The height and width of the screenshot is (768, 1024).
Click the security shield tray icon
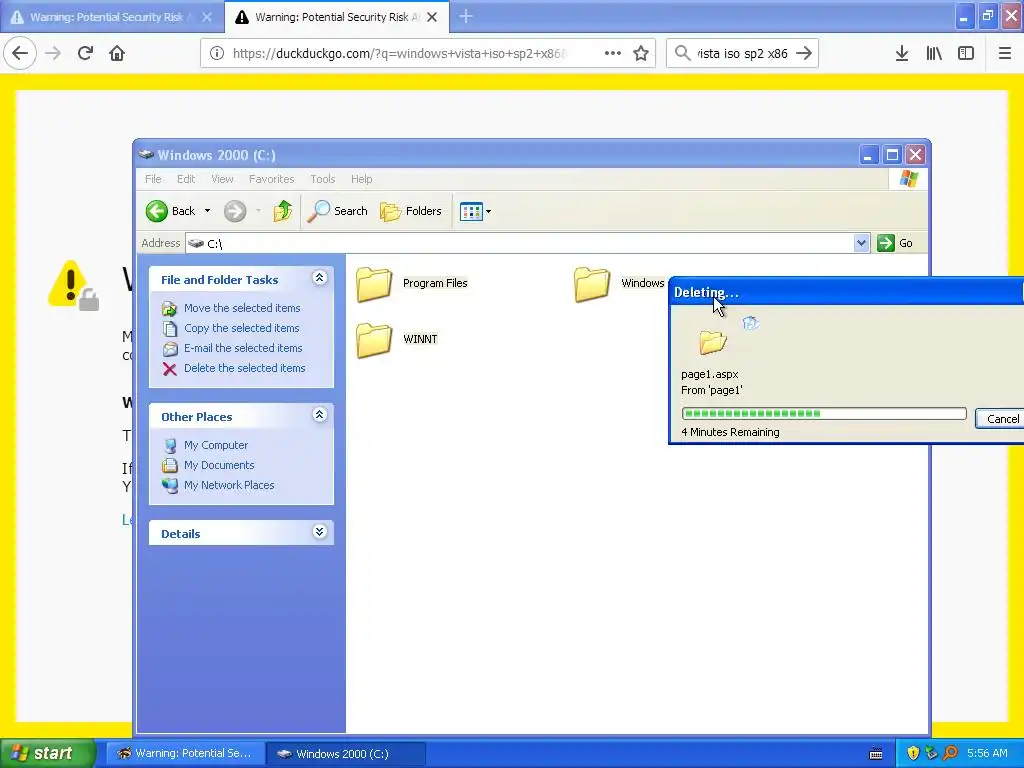click(x=913, y=753)
